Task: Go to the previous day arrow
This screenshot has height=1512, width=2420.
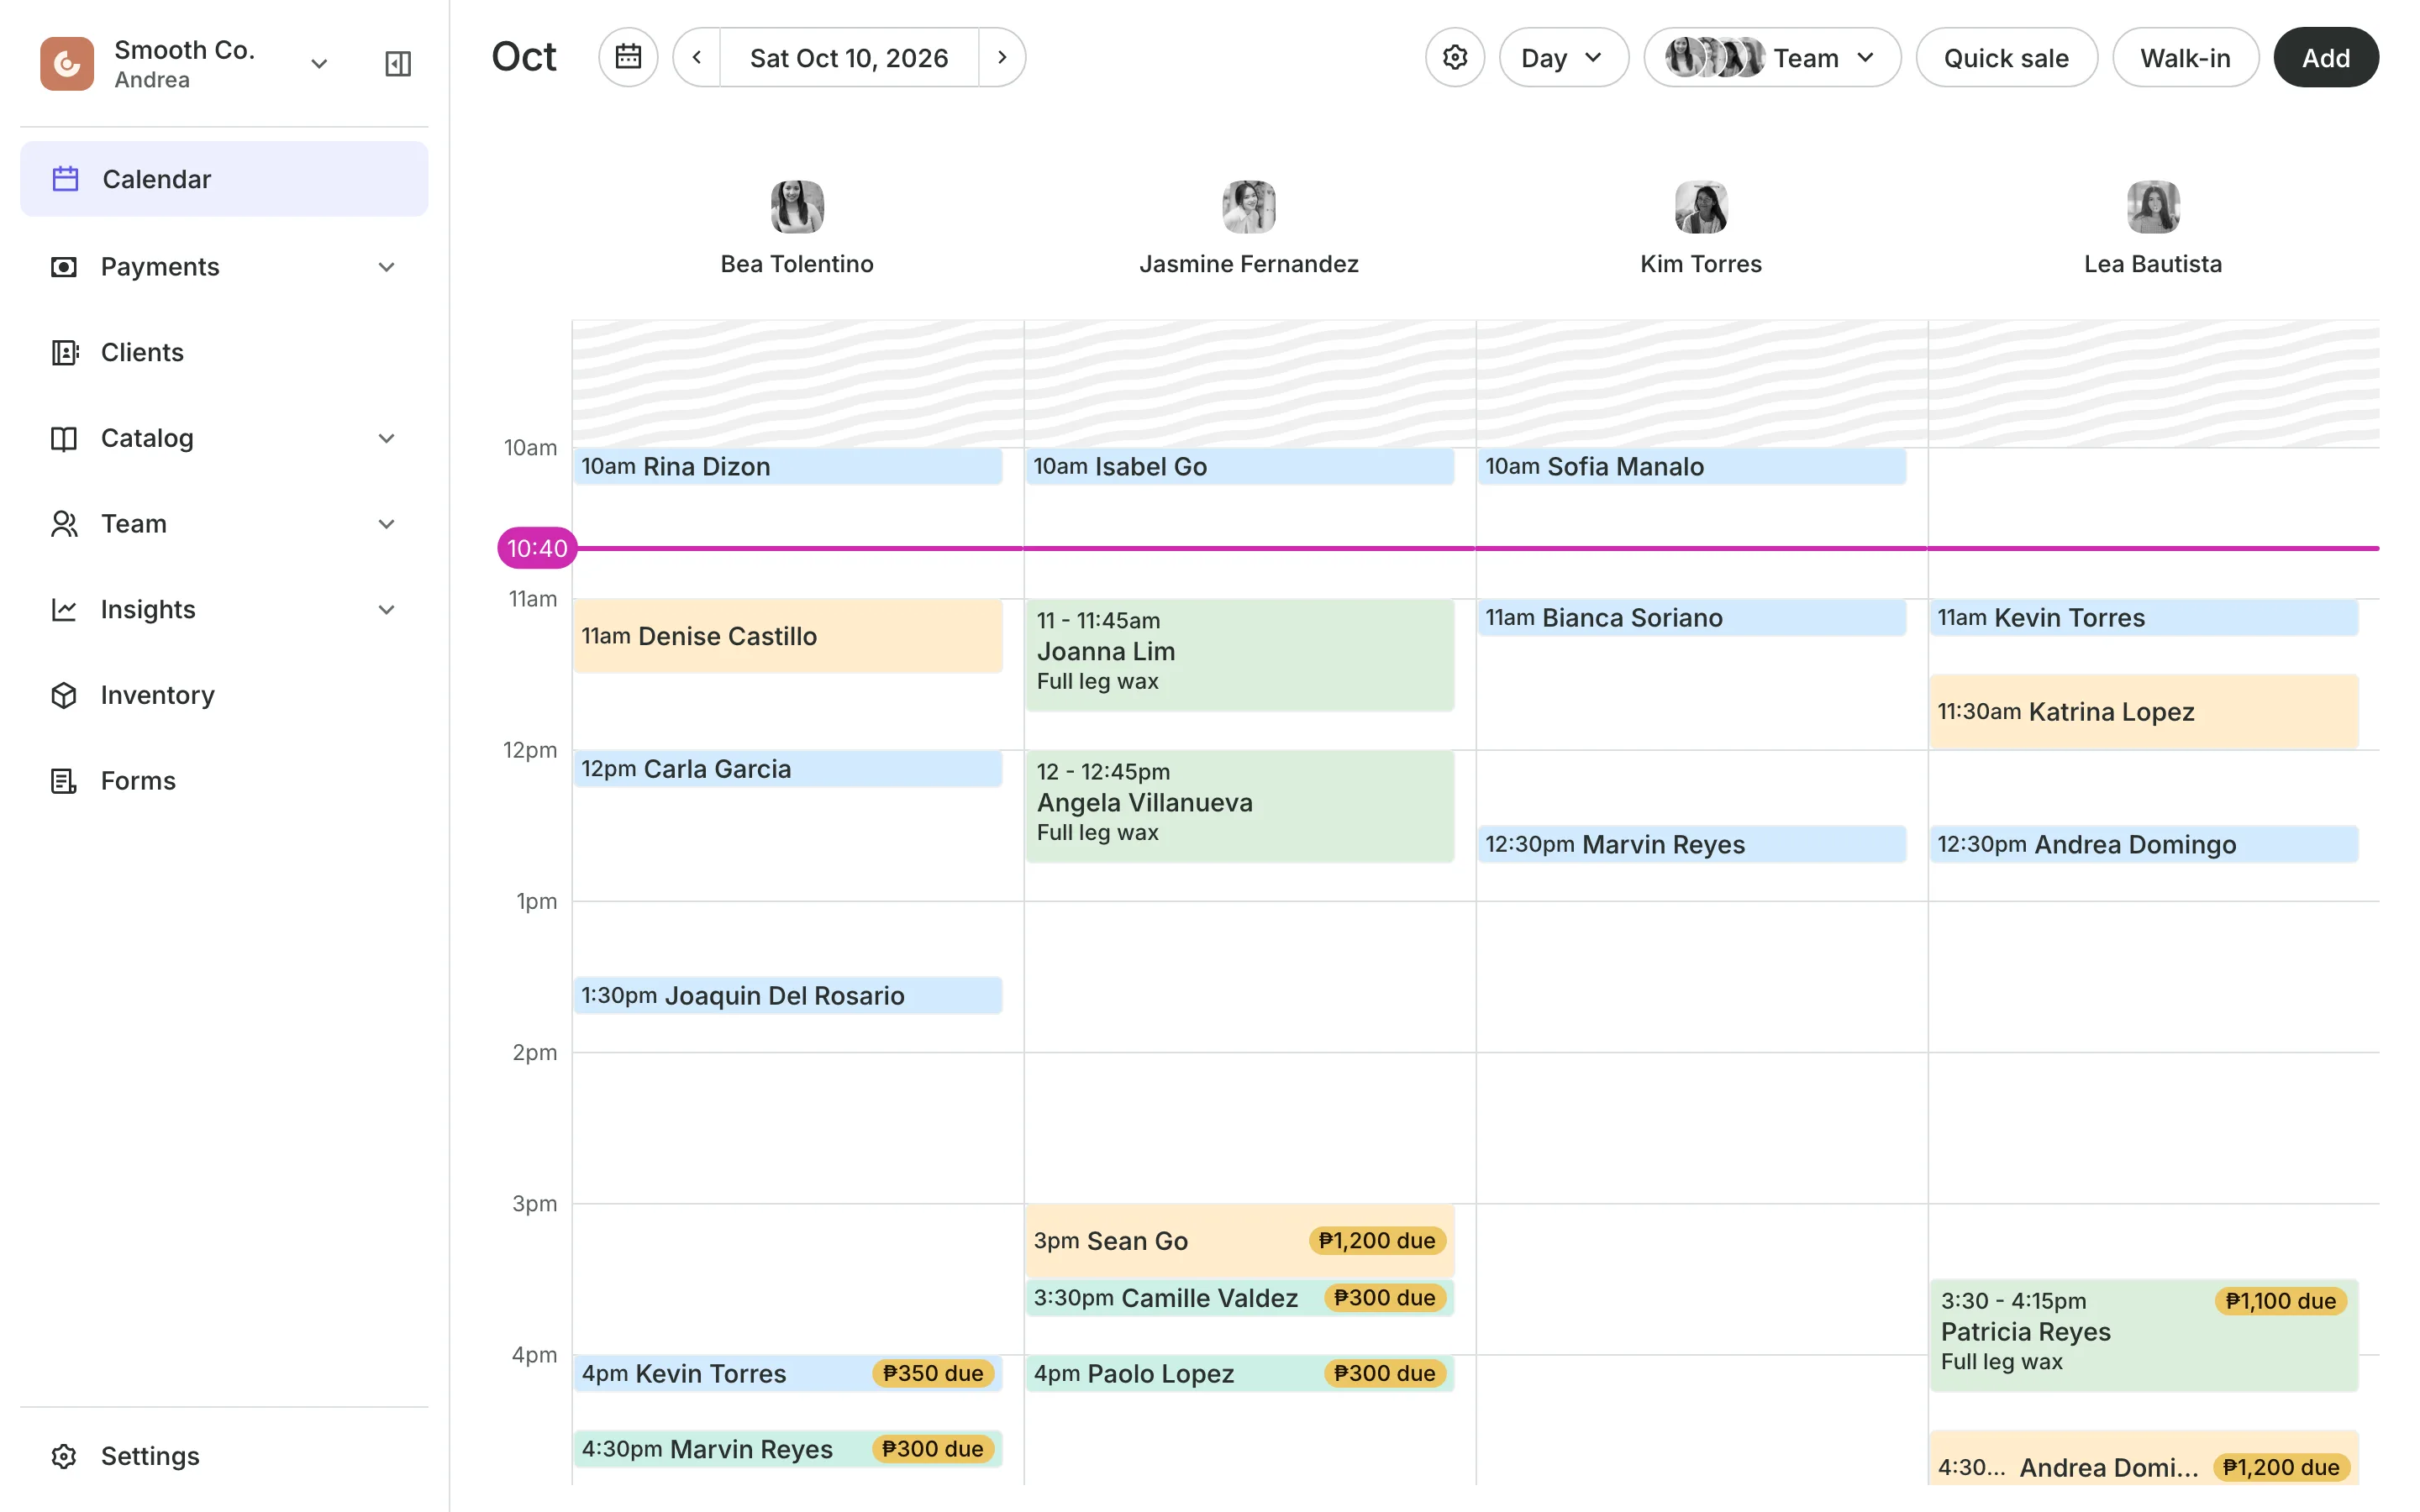Action: point(697,58)
